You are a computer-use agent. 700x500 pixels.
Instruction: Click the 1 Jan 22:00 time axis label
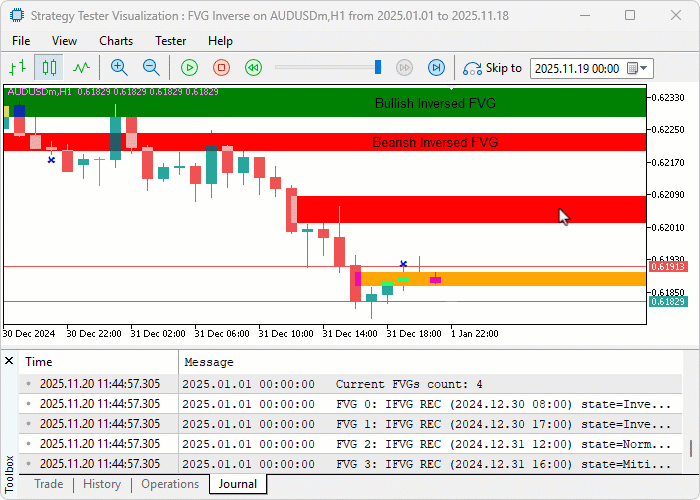point(475,333)
